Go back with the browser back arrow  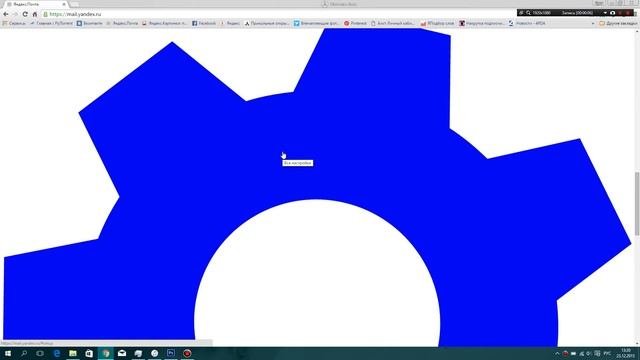tap(6, 14)
